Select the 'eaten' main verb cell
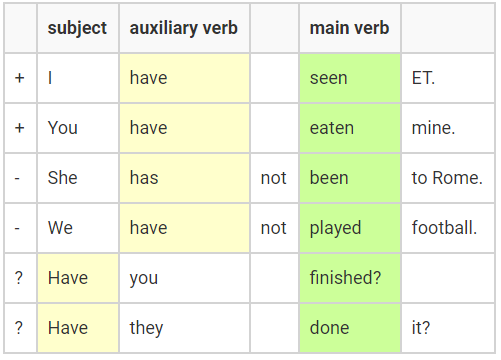This screenshot has height=360, width=501. (x=350, y=128)
